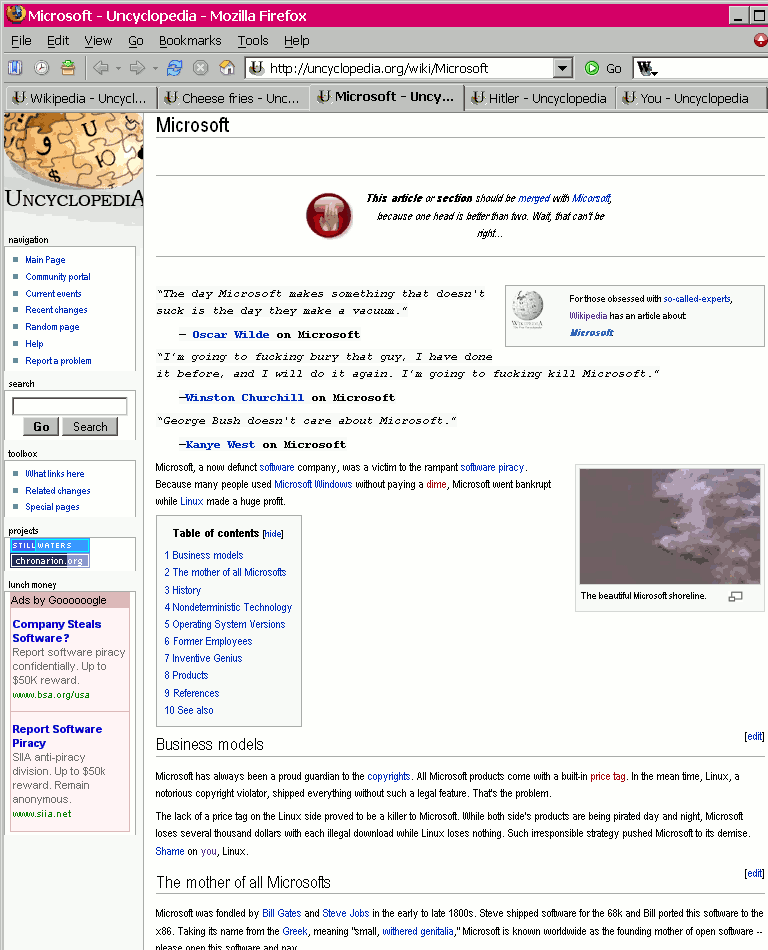Click the green Go arrow icon
768x950 pixels.
(x=592, y=68)
